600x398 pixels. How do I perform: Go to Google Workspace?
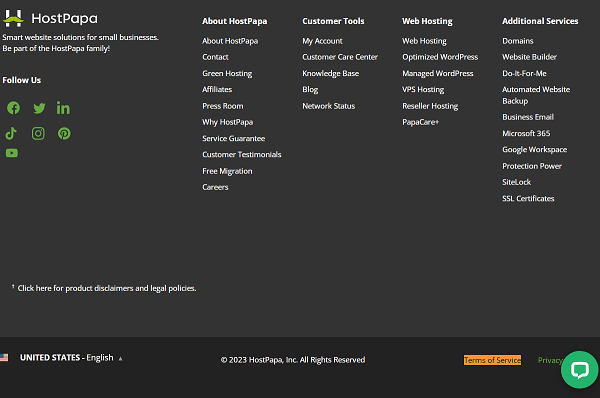click(535, 150)
